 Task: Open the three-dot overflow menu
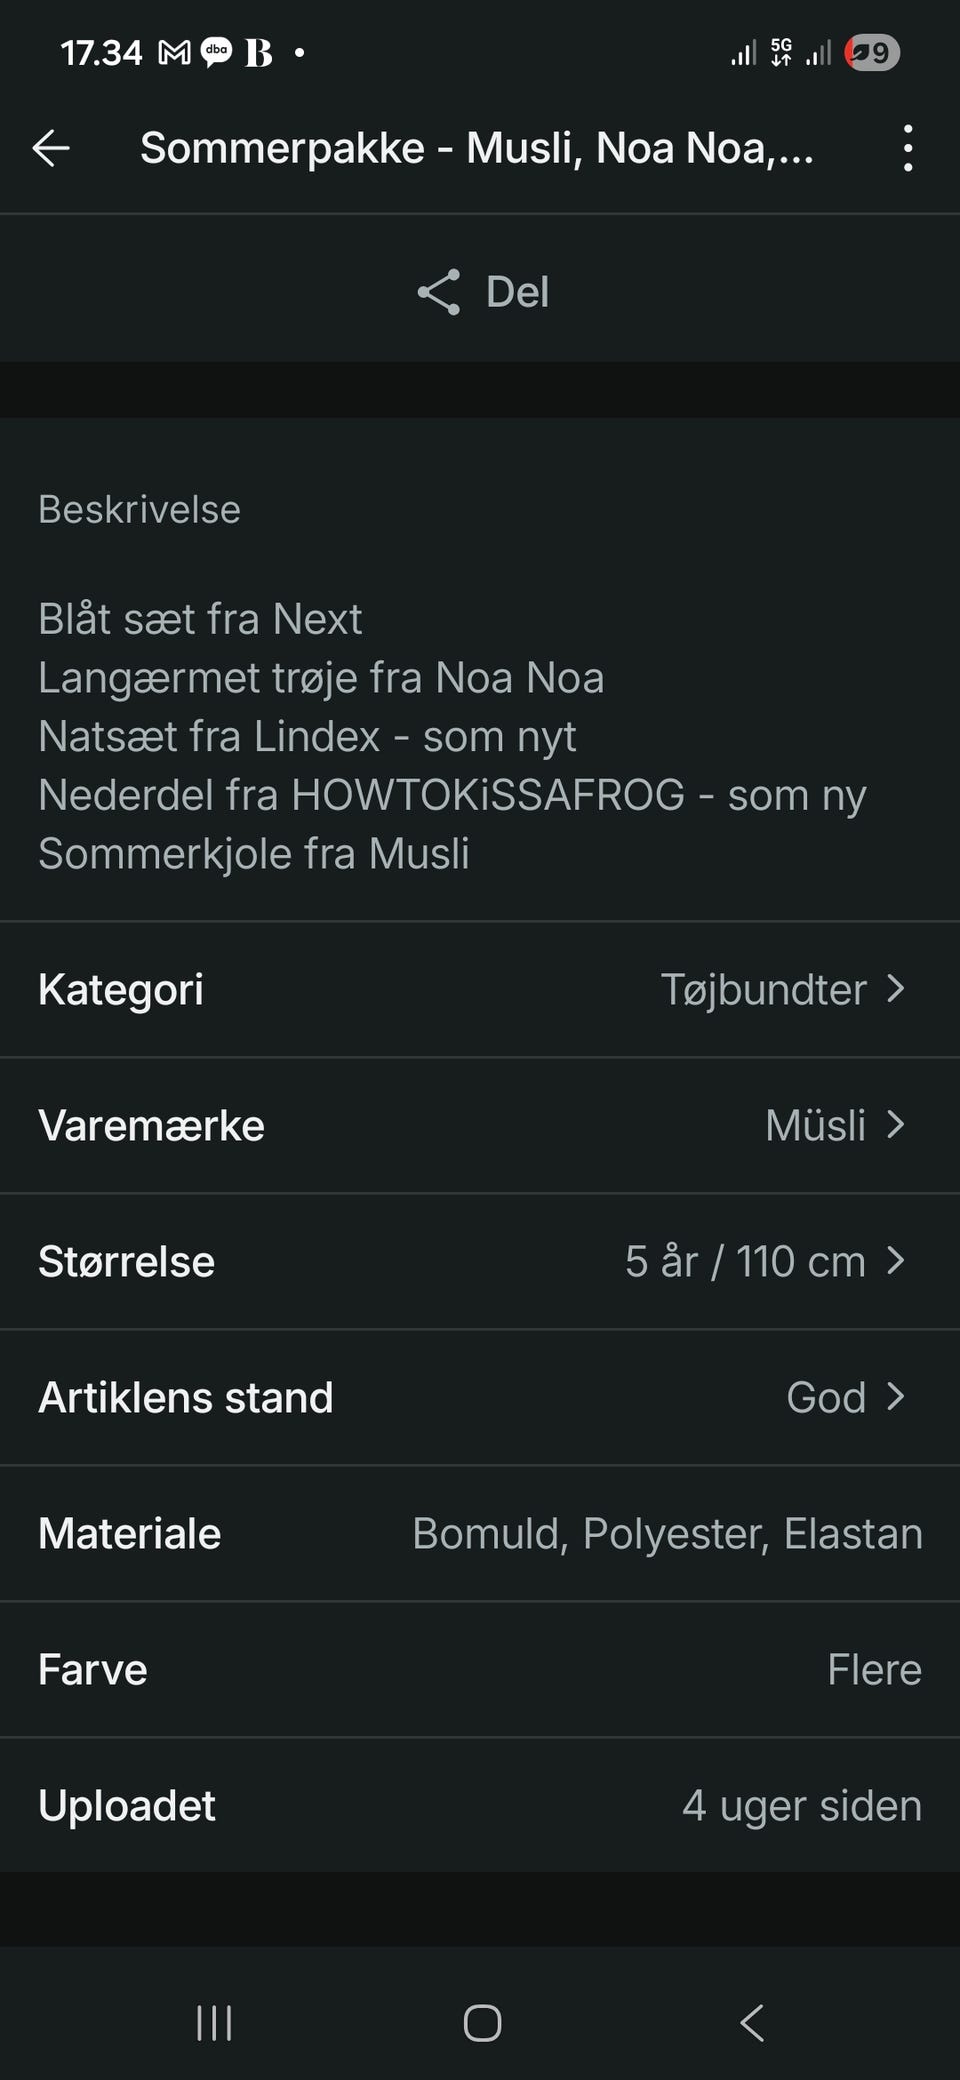pyautogui.click(x=907, y=148)
